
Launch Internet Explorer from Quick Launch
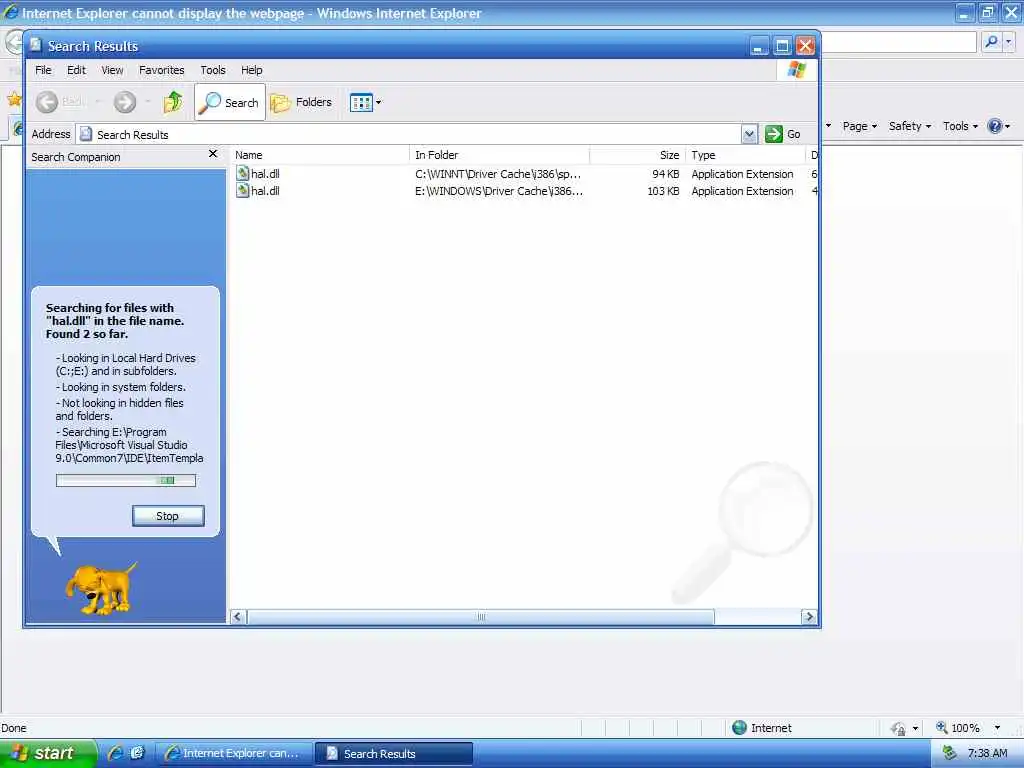pos(116,753)
